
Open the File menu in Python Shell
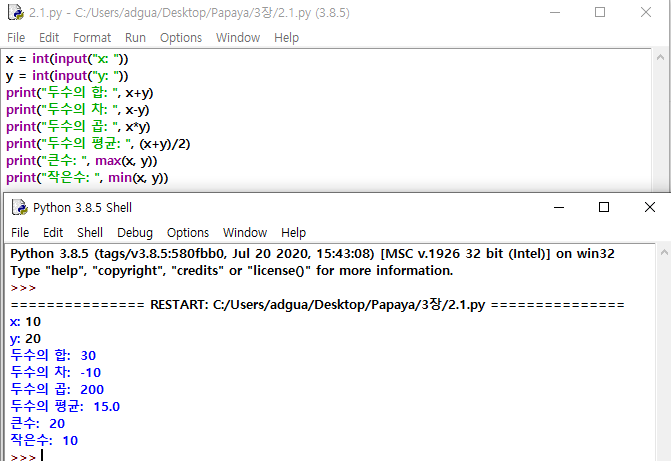pos(20,232)
